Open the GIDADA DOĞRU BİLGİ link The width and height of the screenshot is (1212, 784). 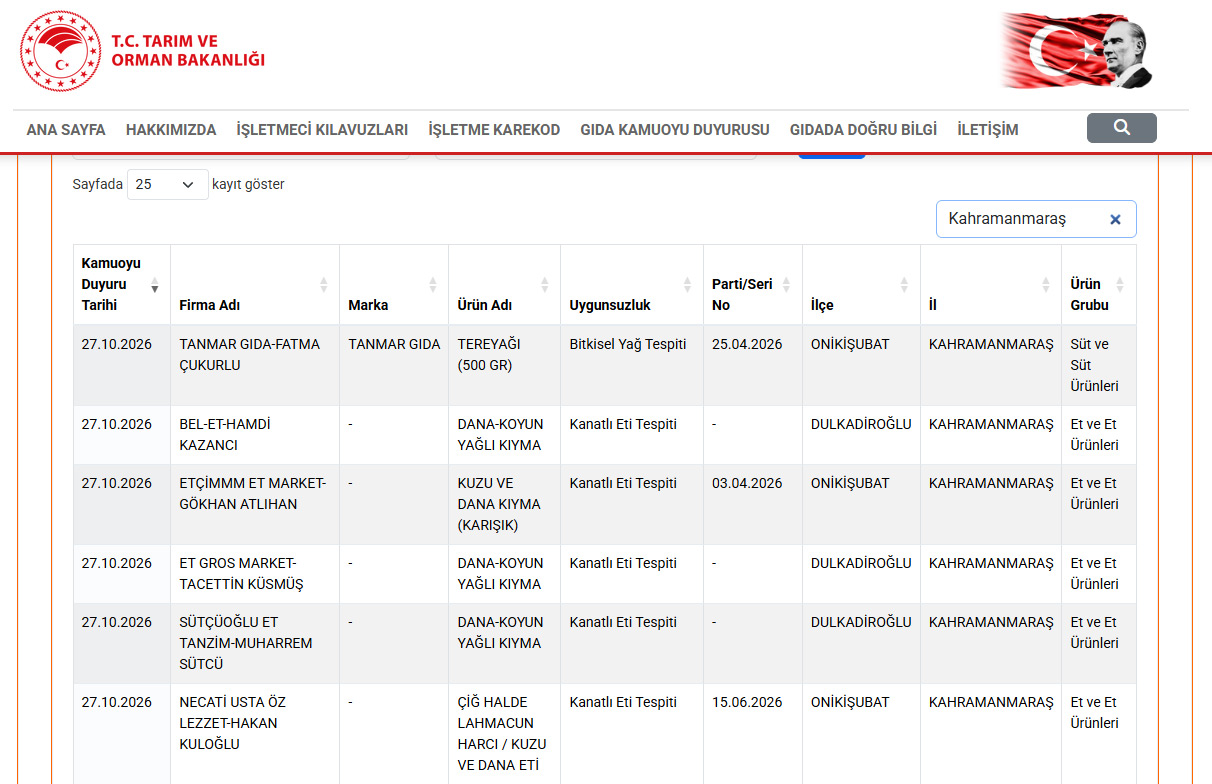click(863, 130)
